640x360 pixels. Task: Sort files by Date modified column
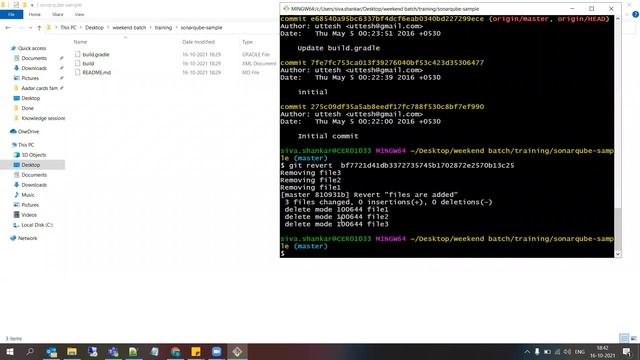[198, 42]
